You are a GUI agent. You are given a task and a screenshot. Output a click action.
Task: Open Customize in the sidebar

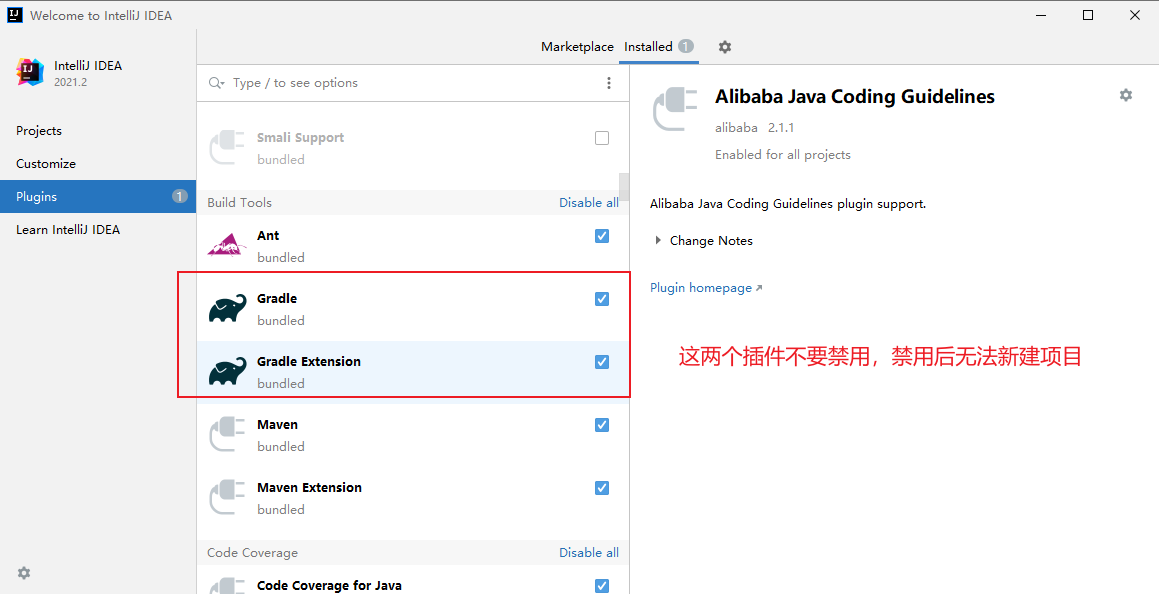click(98, 164)
